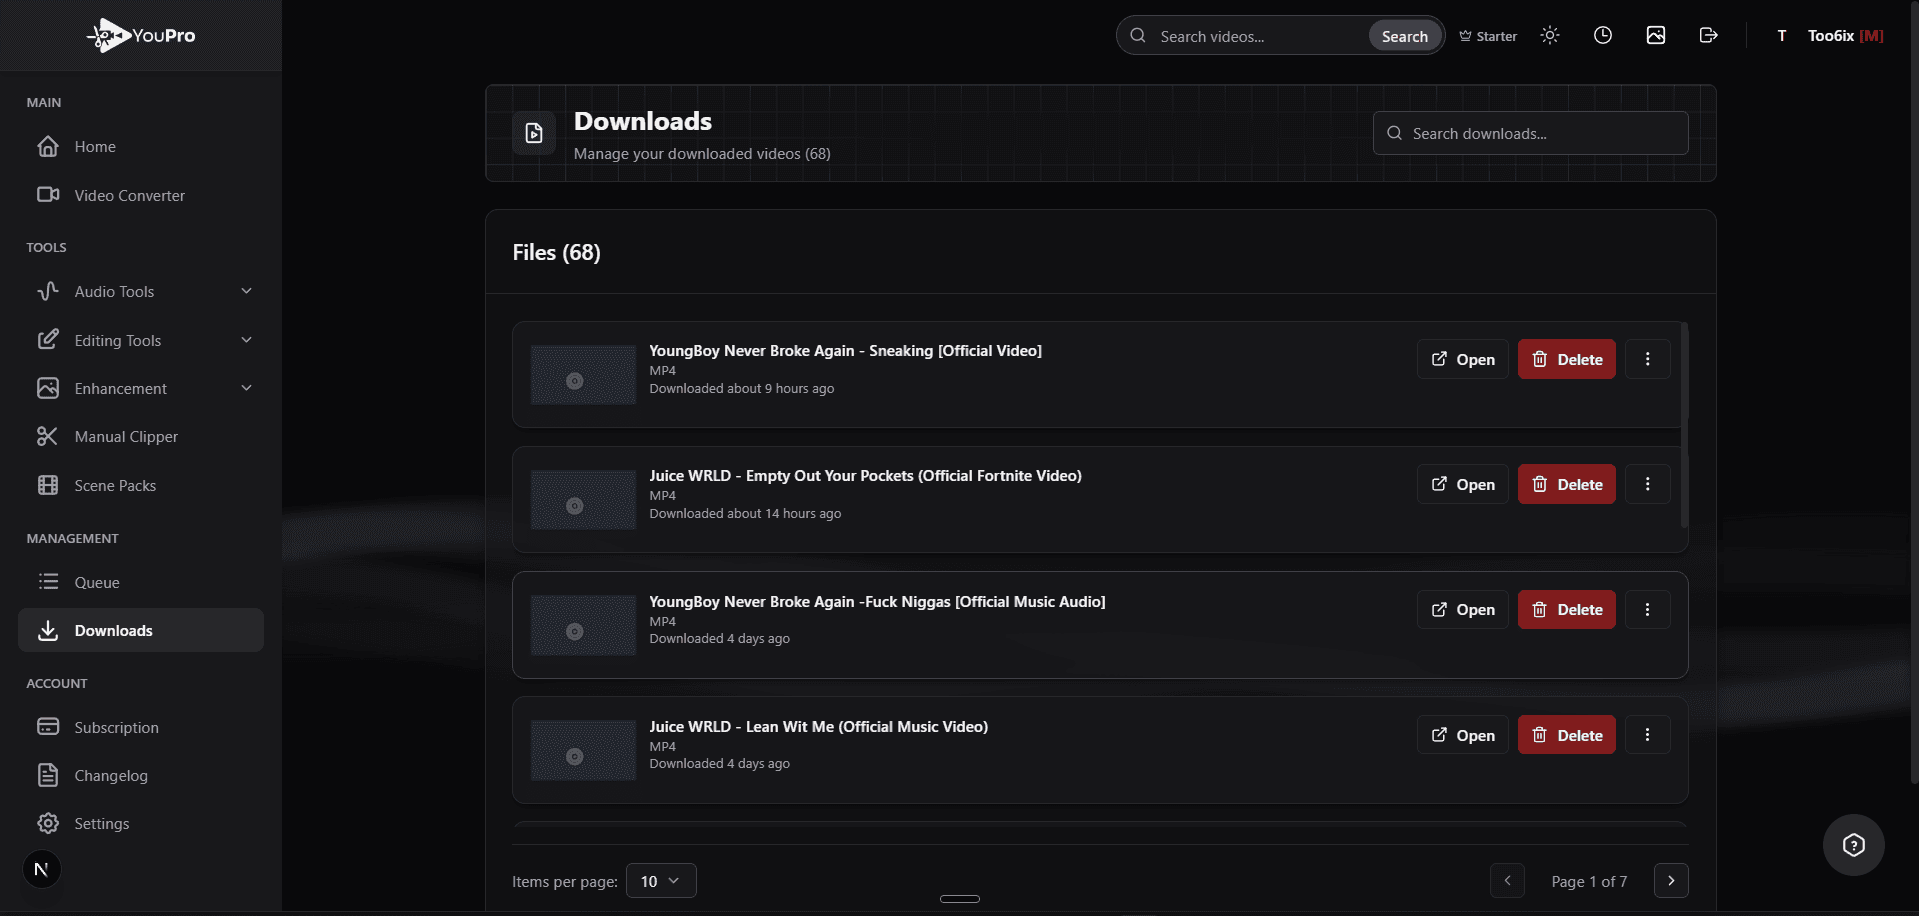
Task: Focus the Search downloads field
Action: [1530, 133]
